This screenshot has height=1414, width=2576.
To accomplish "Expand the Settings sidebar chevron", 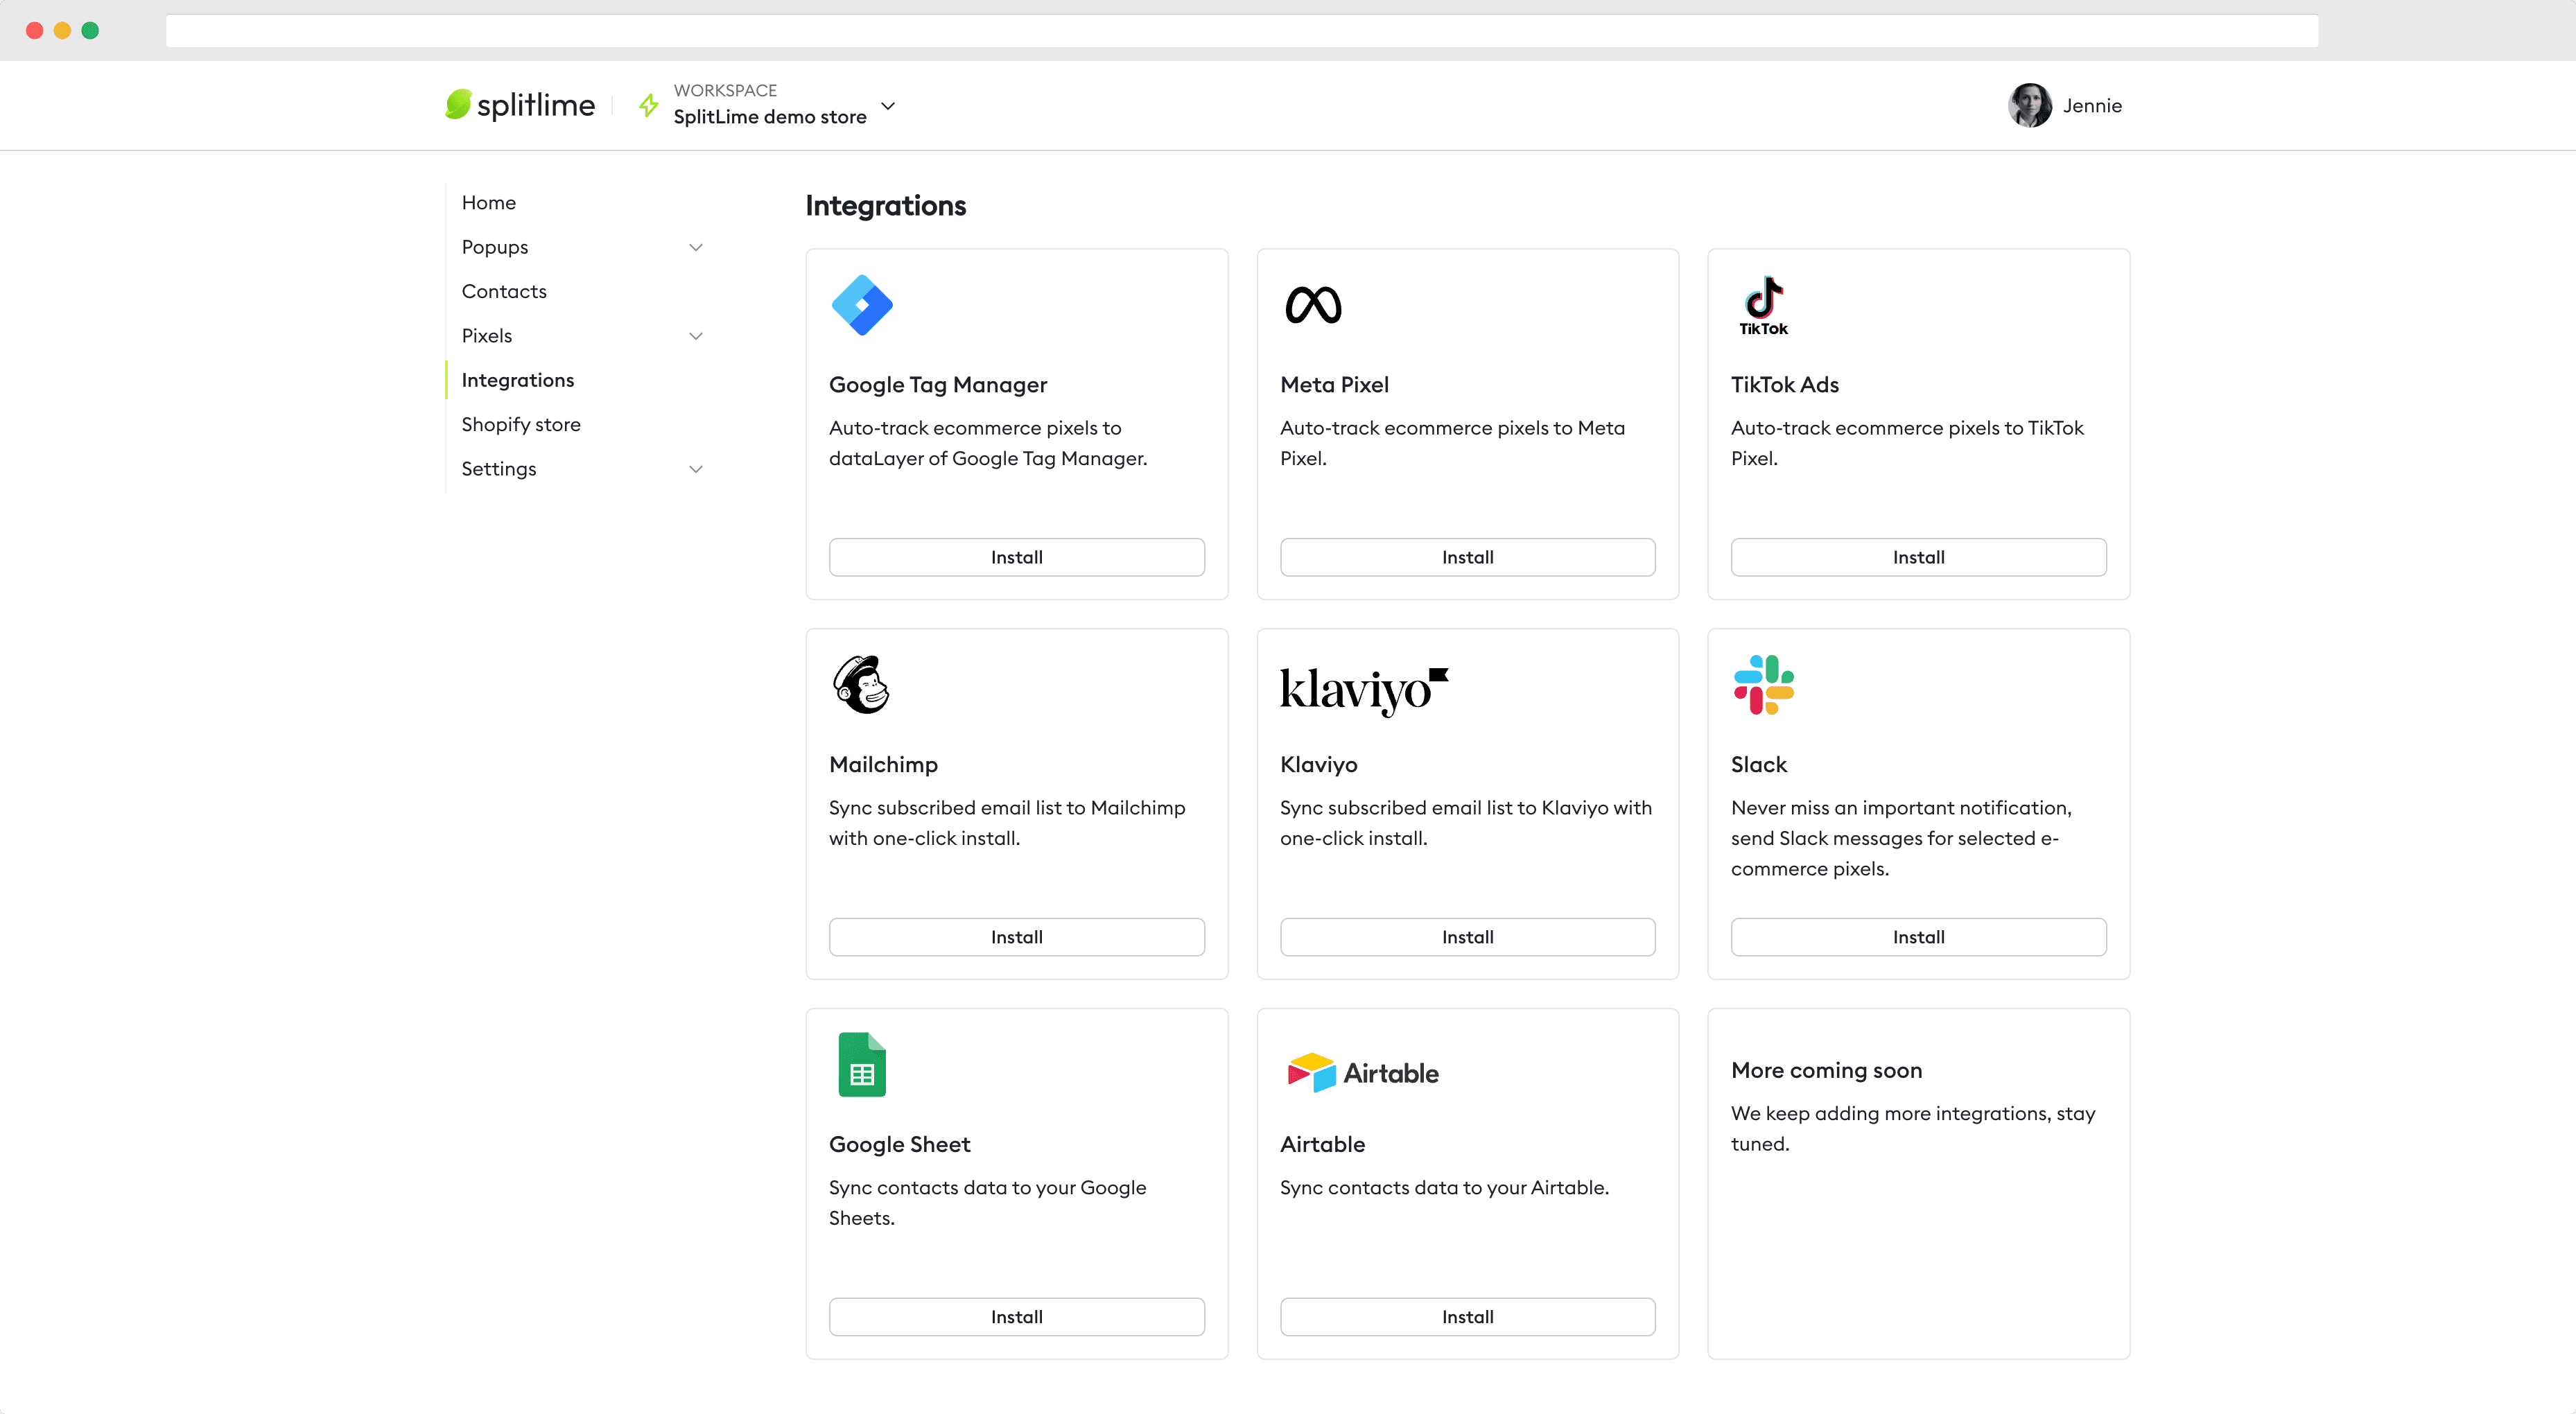I will pos(696,469).
